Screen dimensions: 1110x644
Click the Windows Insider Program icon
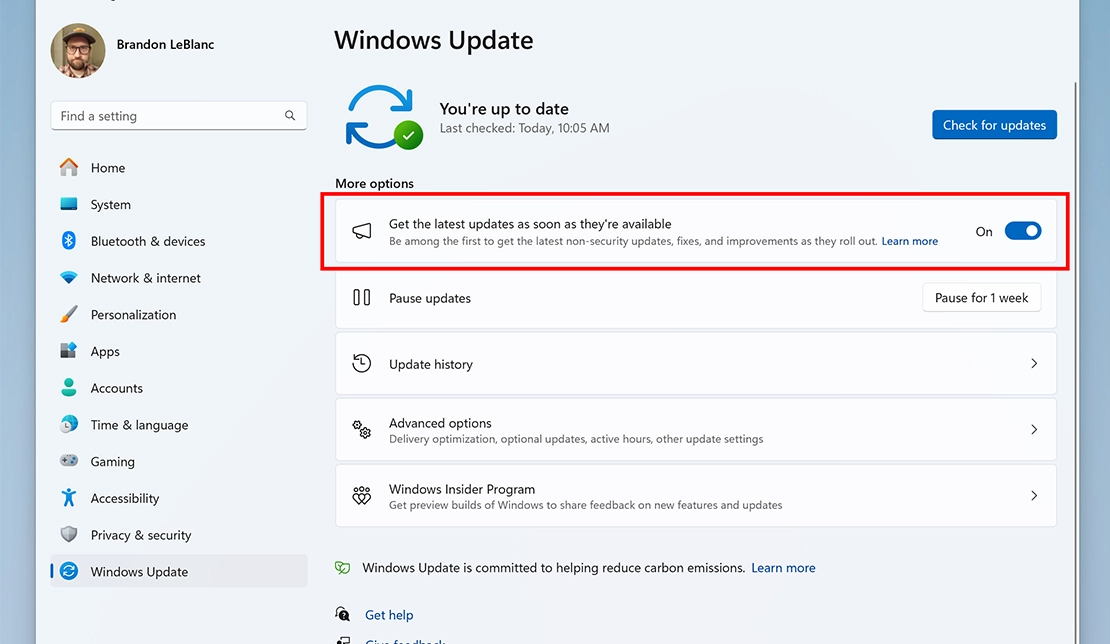point(361,495)
